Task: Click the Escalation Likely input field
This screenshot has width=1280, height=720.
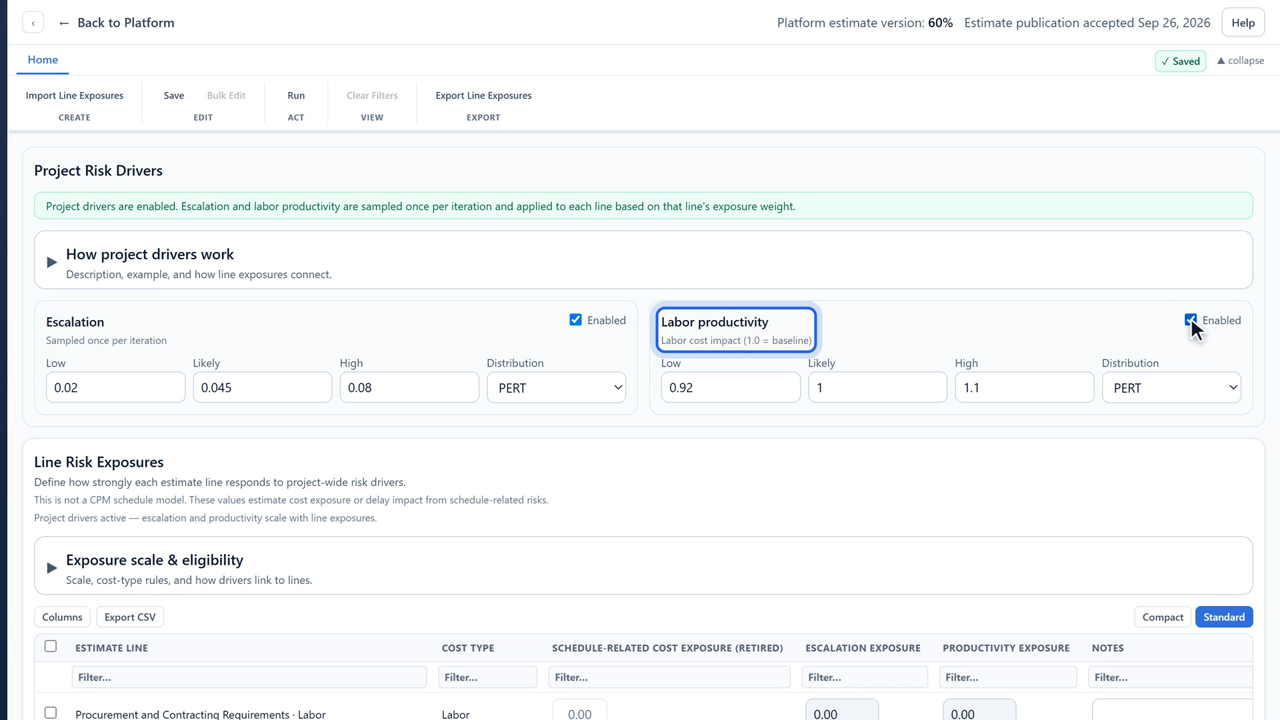Action: [x=262, y=388]
